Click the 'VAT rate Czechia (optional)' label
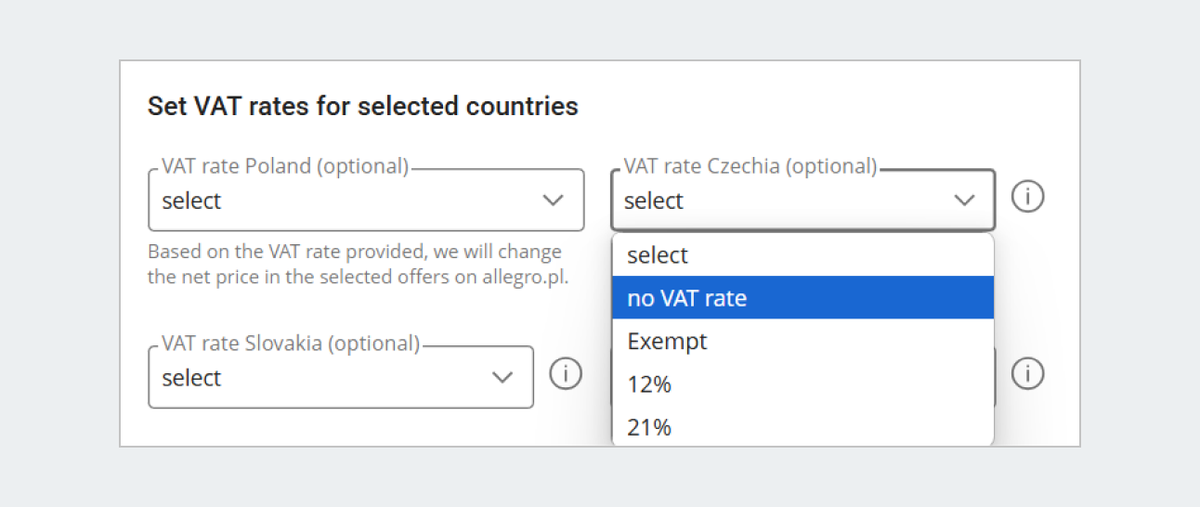 (x=750, y=166)
